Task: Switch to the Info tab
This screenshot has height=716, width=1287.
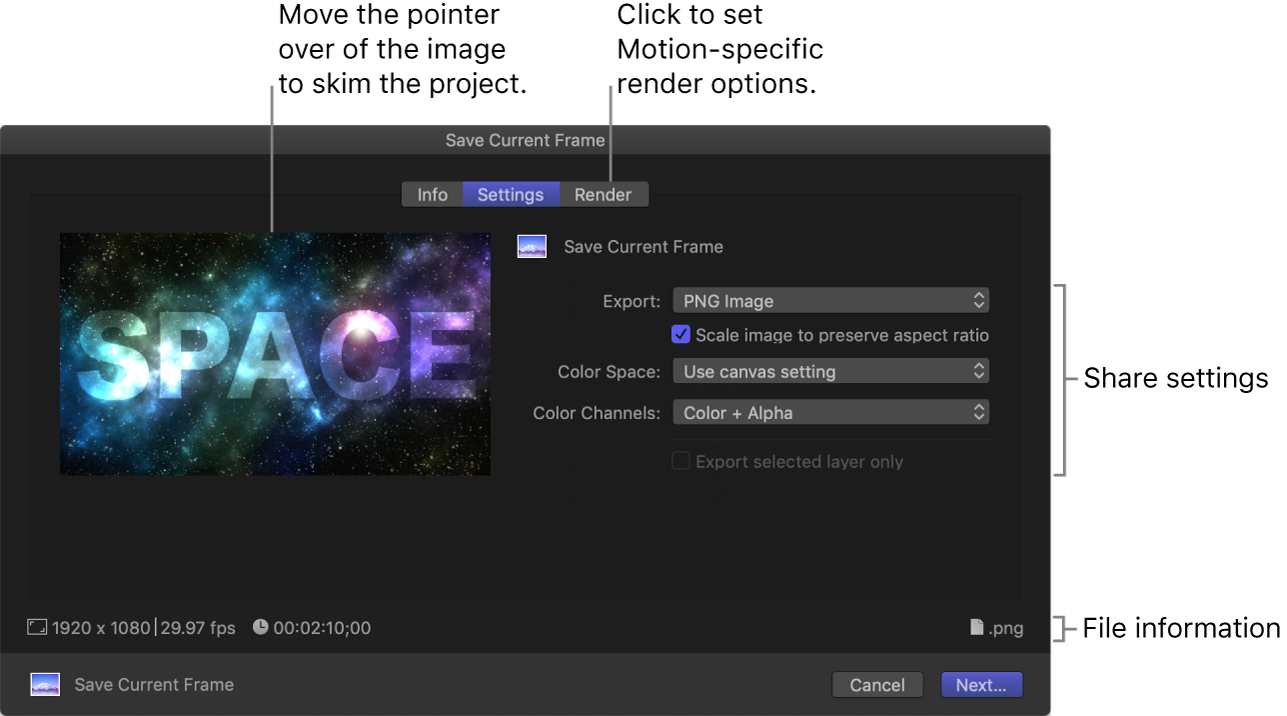Action: [432, 194]
